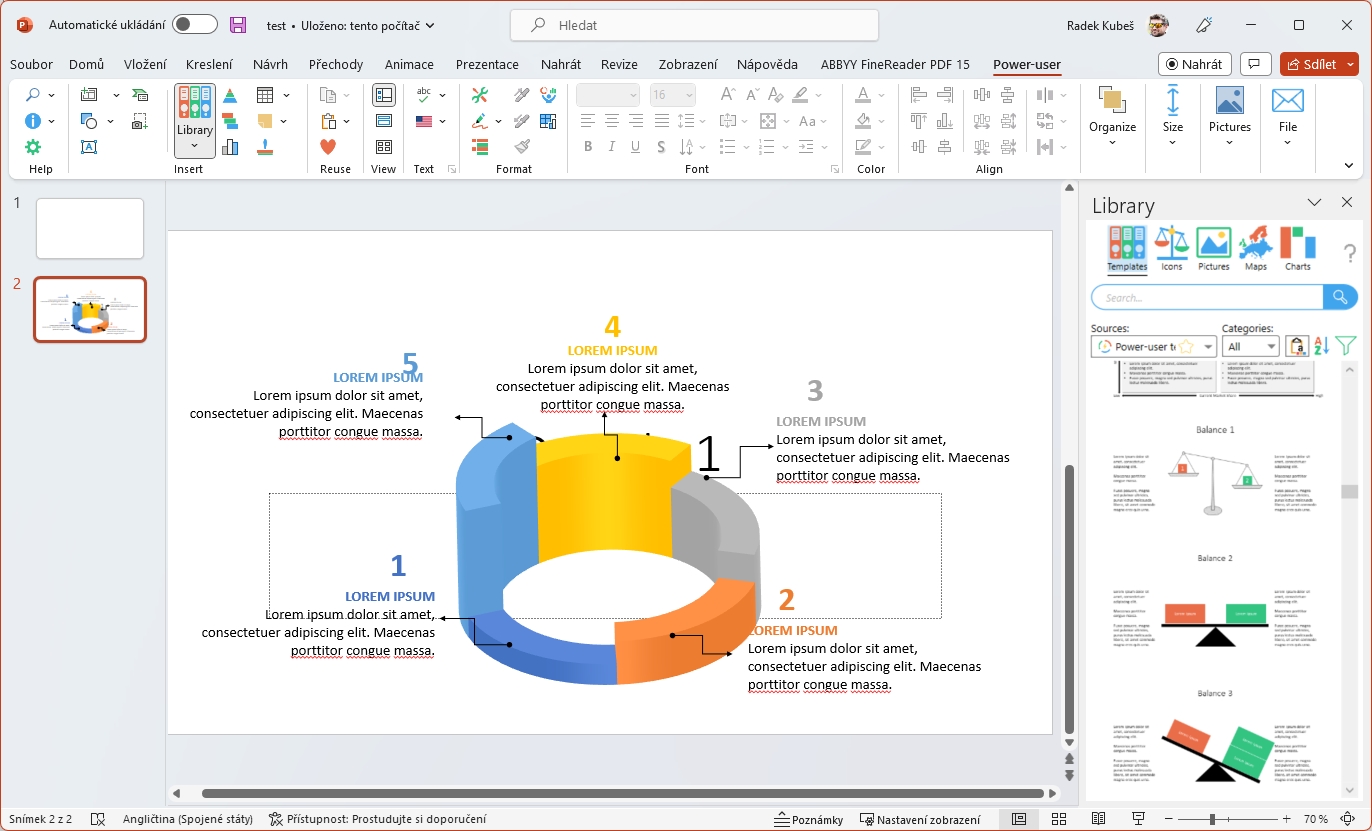
Task: Click the green gear settings icon in Help group
Action: pyautogui.click(x=33, y=147)
